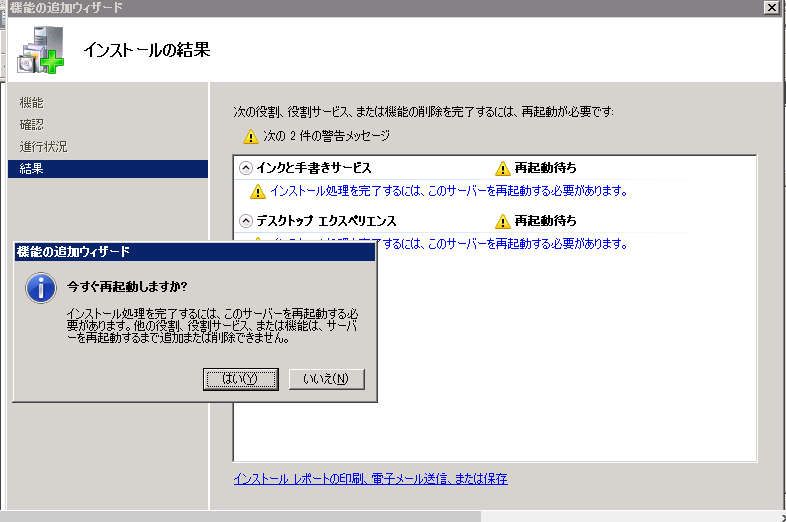This screenshot has width=786, height=522.
Task: Collapse the デスクトップ エクスペリエンス section
Action: [246, 221]
